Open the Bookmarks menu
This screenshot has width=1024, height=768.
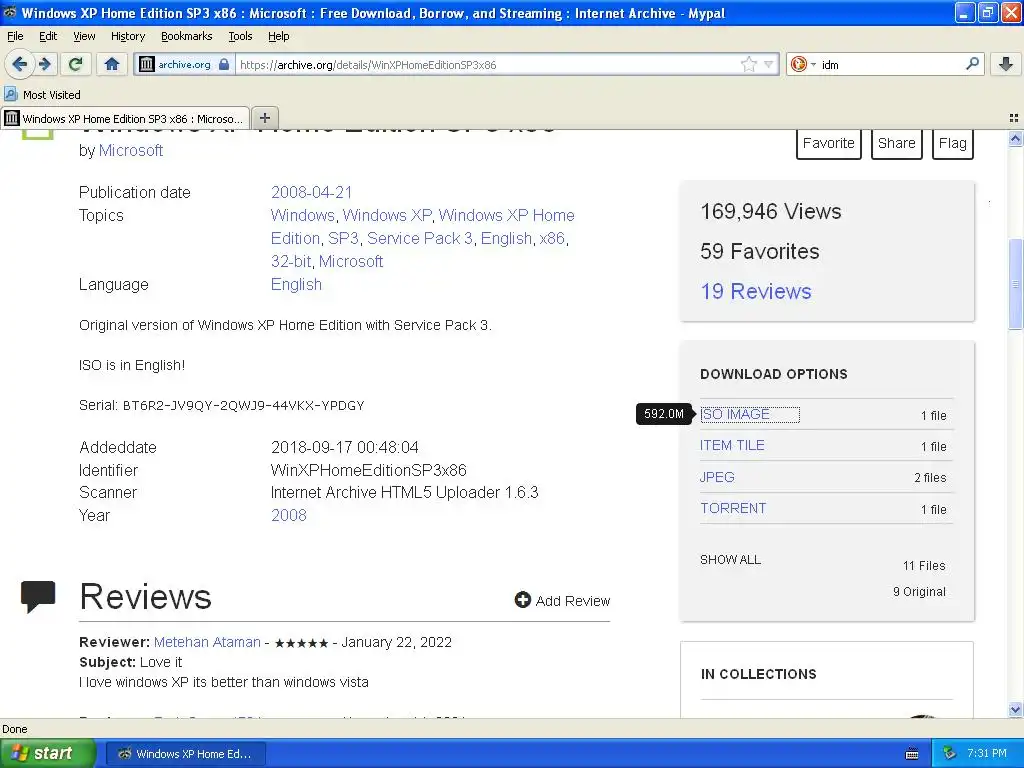[186, 36]
